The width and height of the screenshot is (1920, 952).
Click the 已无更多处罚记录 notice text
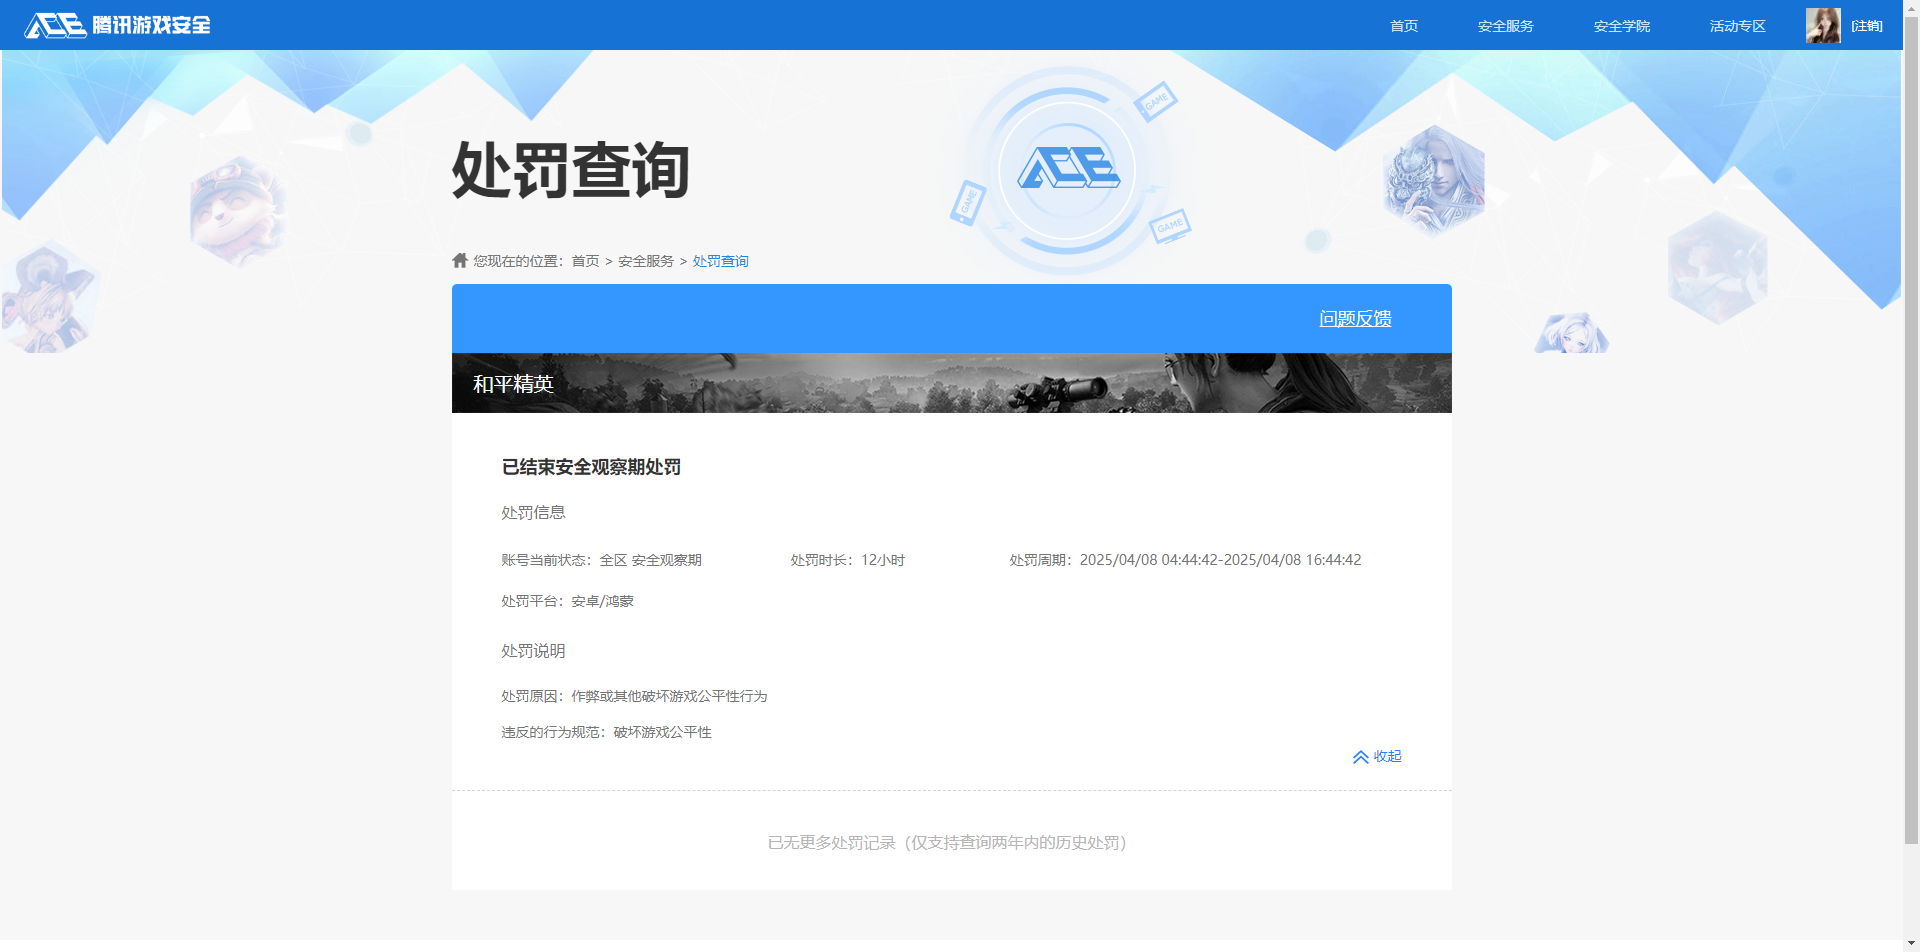[x=946, y=843]
